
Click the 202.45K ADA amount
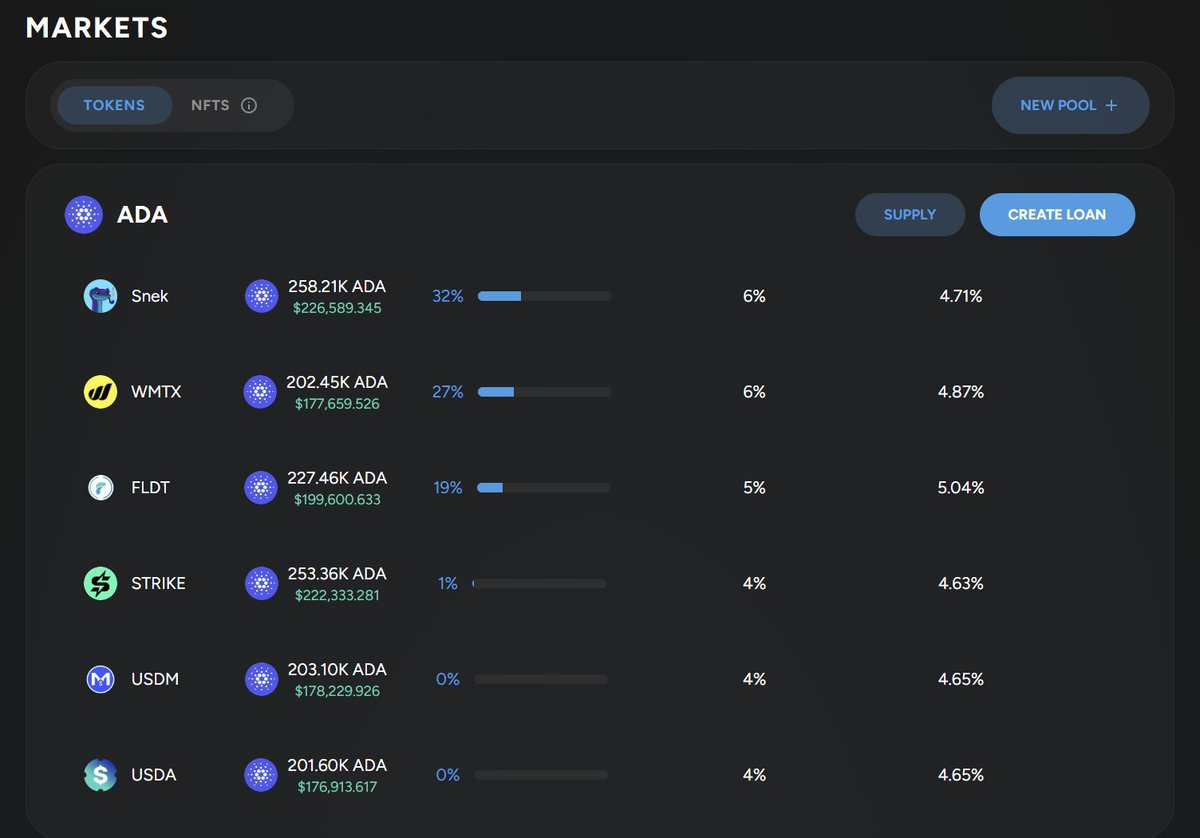[x=337, y=382]
